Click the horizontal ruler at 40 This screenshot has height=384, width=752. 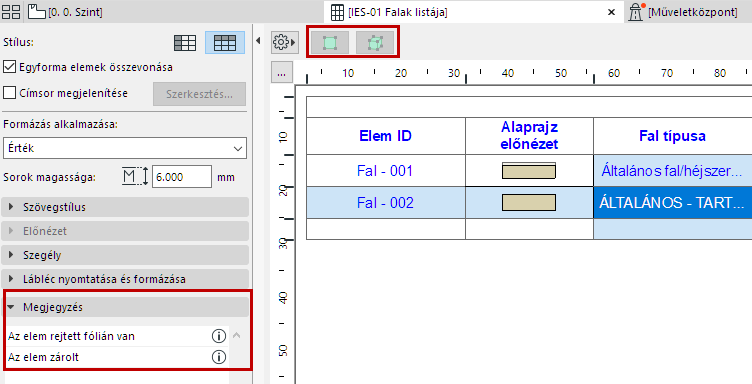tap(507, 73)
